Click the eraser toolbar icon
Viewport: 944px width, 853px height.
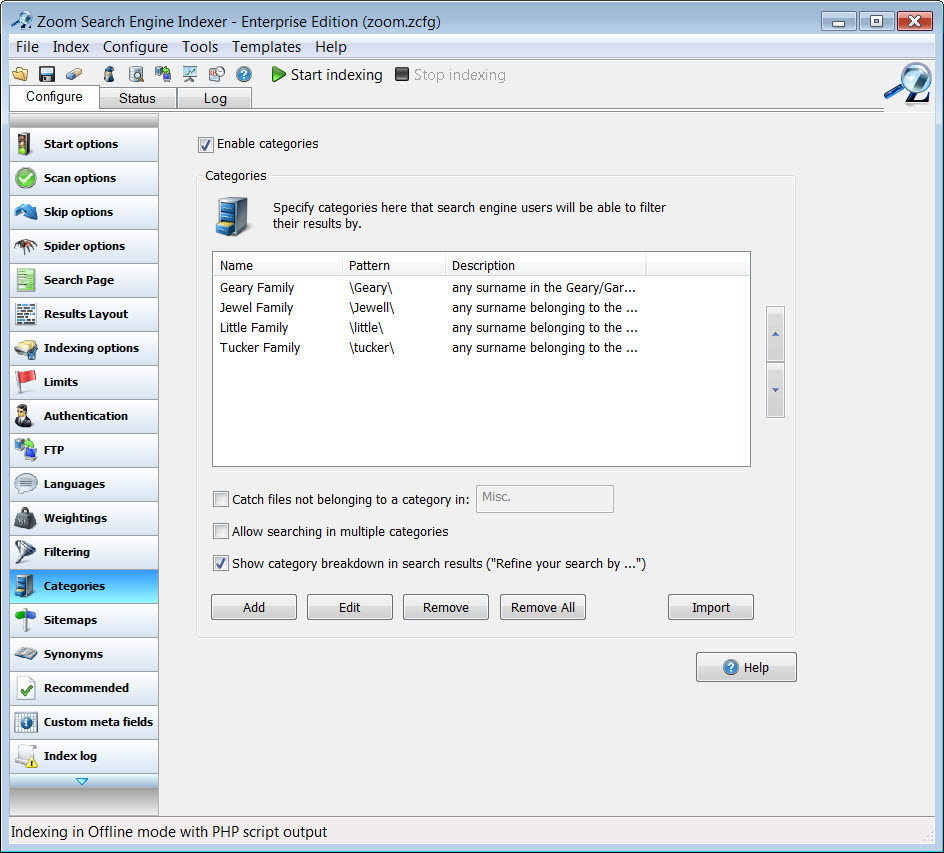74,74
